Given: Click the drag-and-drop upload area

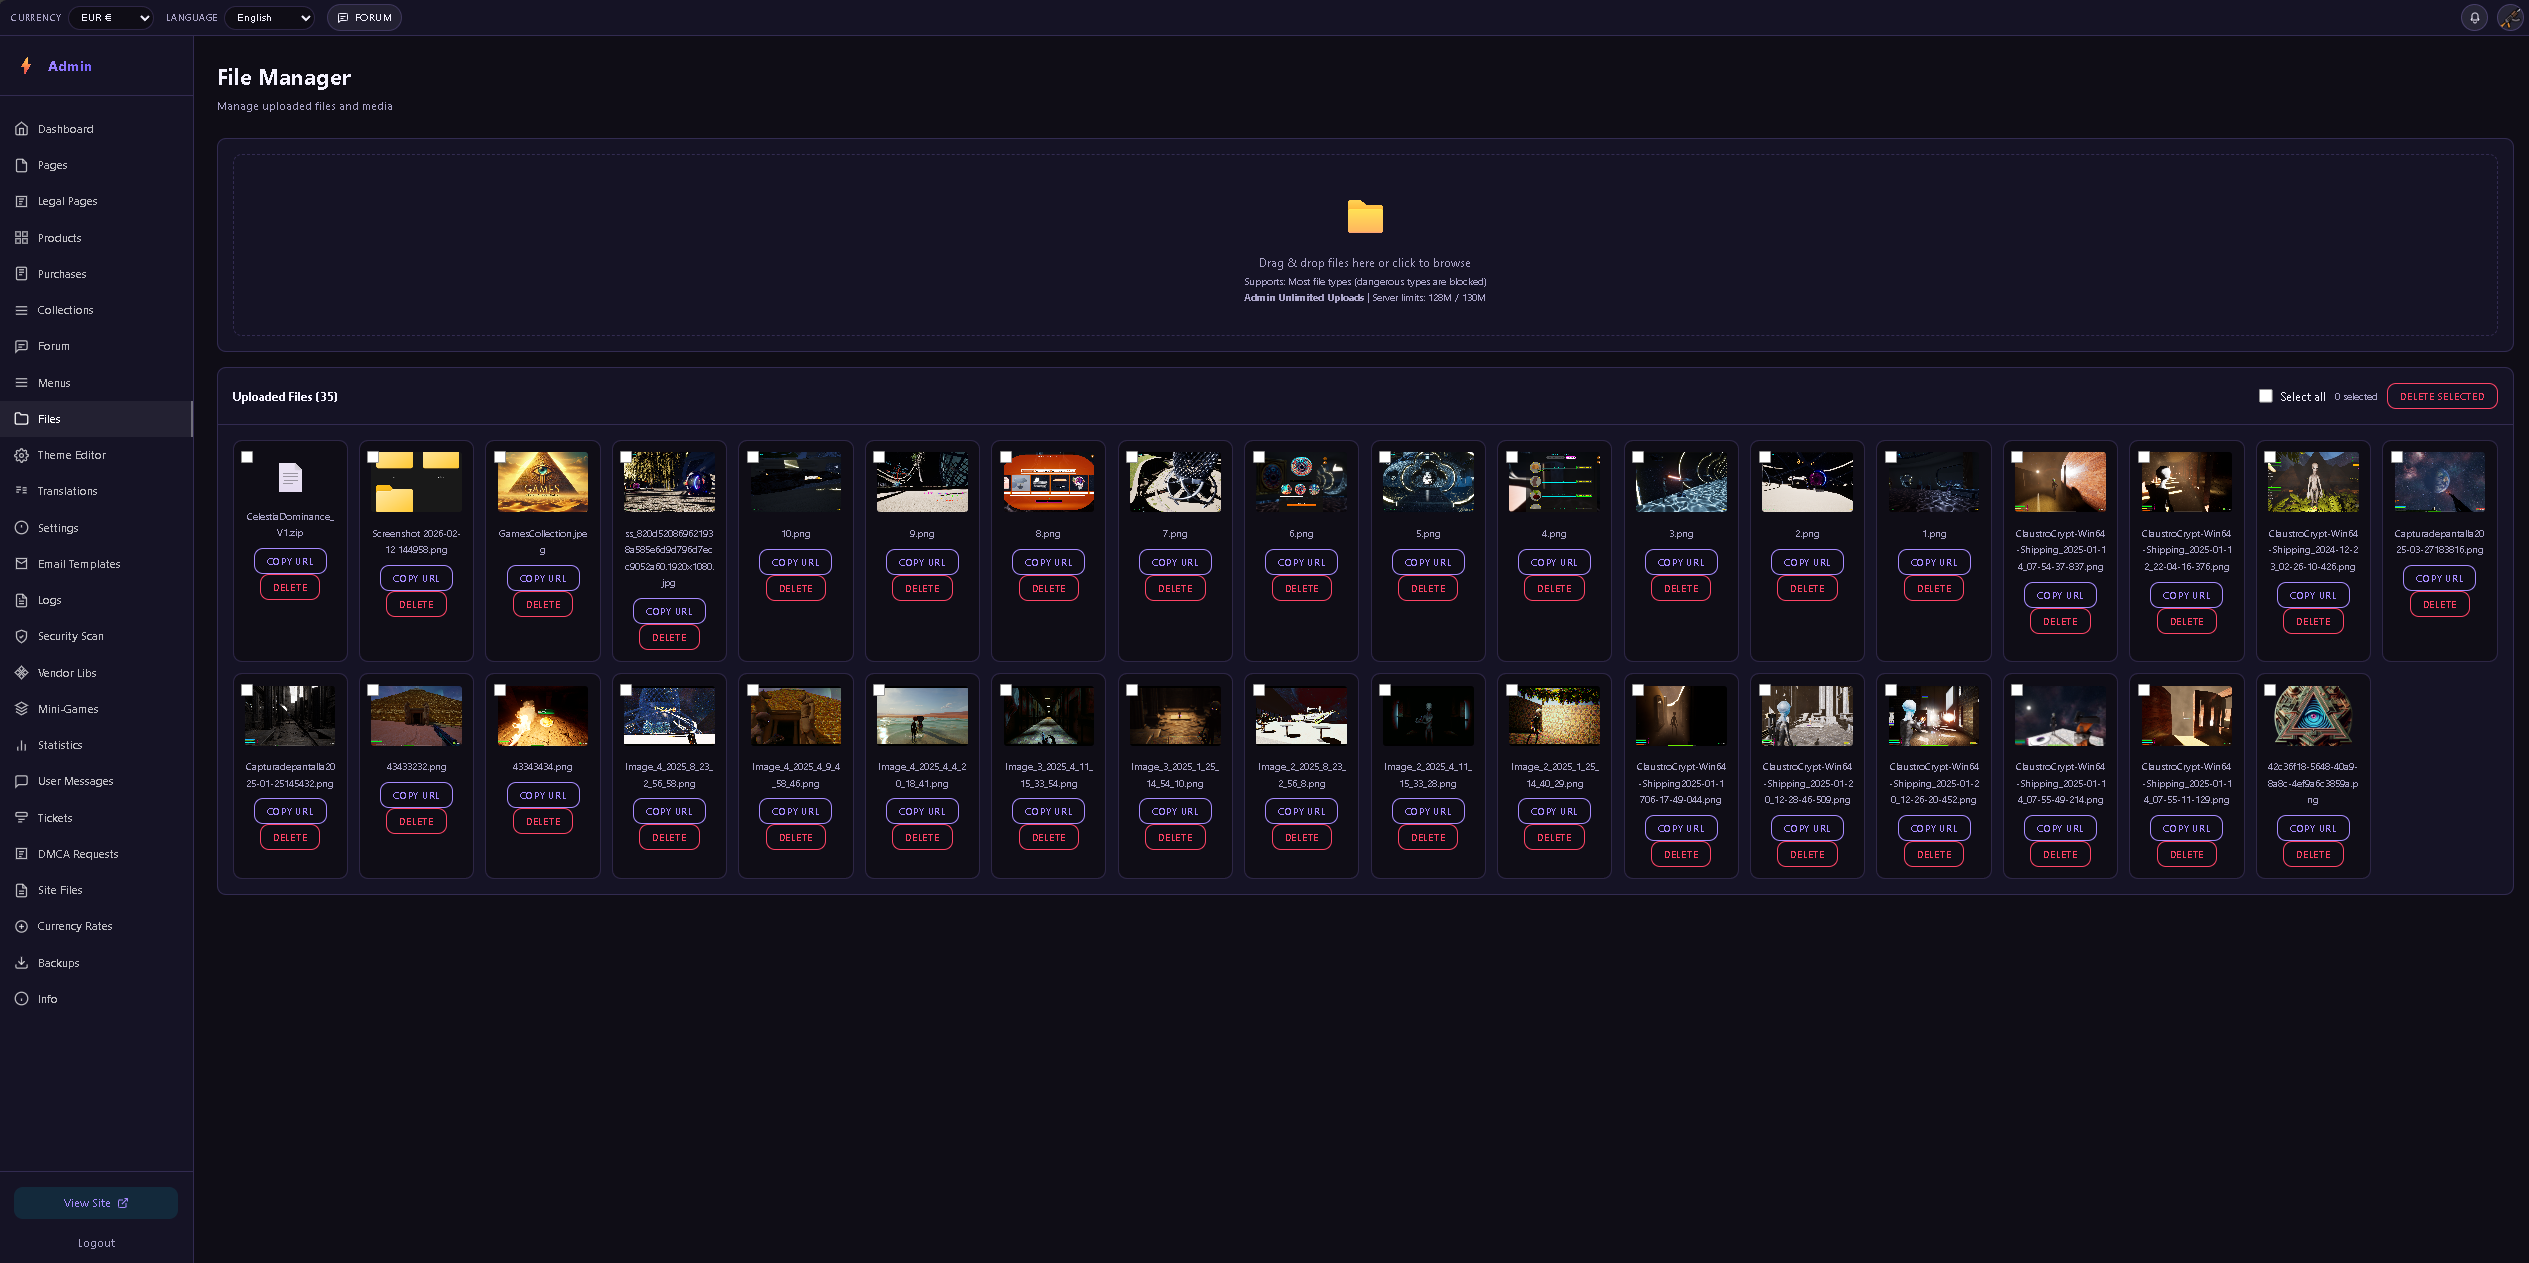Looking at the screenshot, I should click(1364, 245).
